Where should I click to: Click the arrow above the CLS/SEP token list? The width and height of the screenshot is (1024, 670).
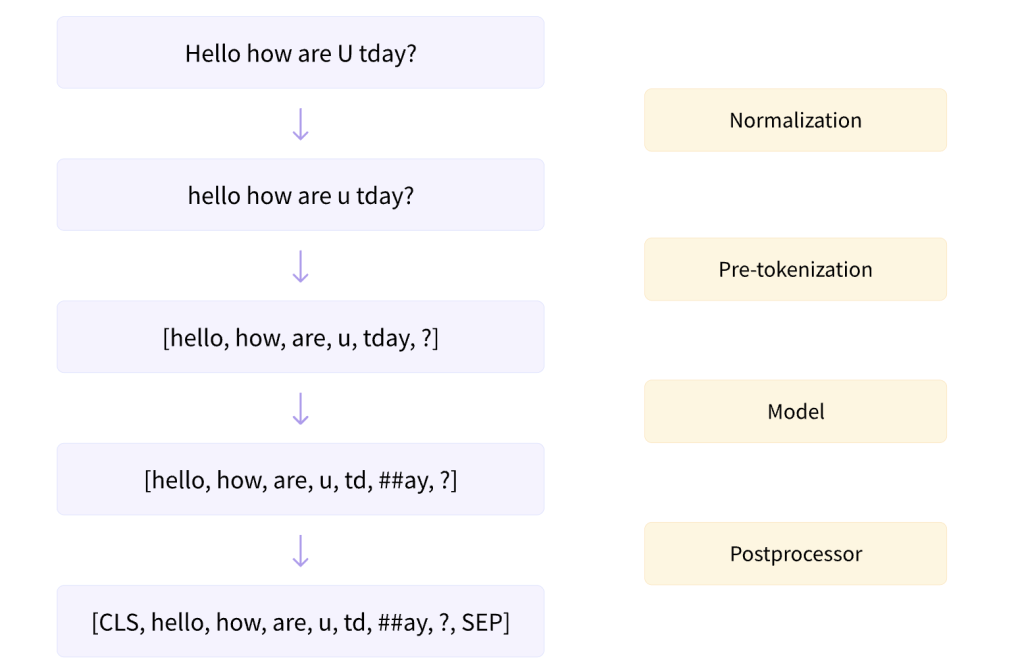[x=300, y=551]
